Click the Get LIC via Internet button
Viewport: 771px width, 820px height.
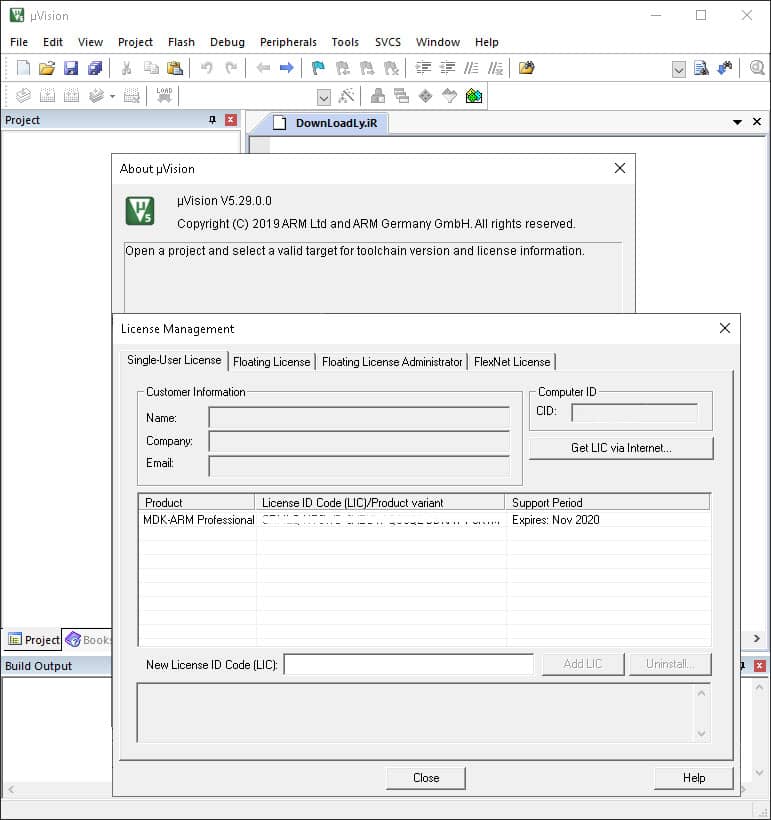coord(621,448)
